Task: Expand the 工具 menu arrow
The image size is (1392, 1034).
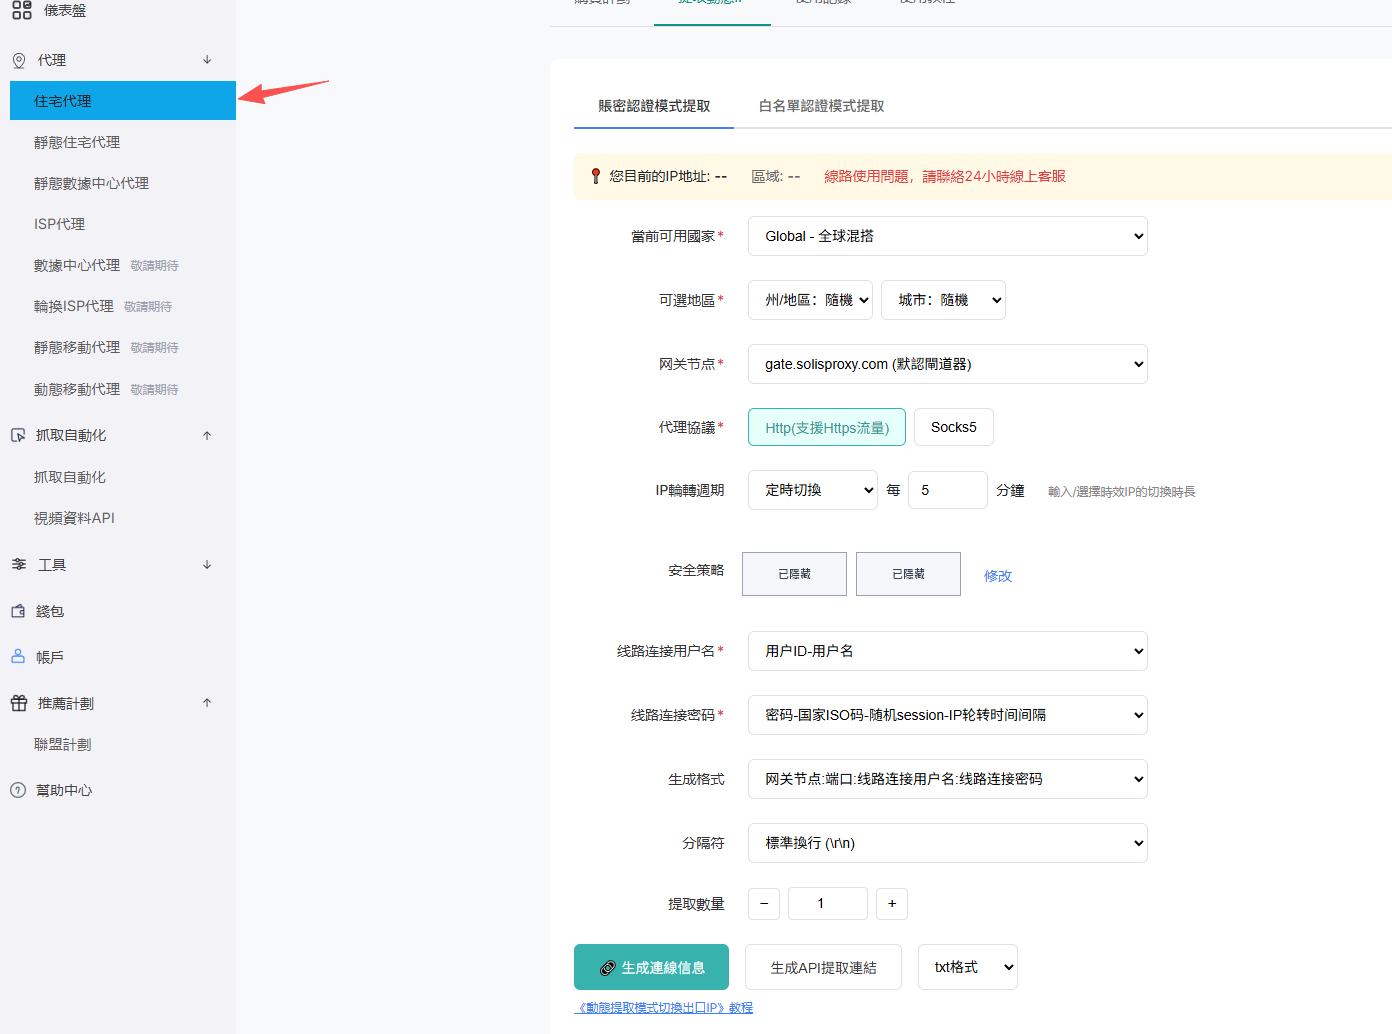Action: point(207,565)
